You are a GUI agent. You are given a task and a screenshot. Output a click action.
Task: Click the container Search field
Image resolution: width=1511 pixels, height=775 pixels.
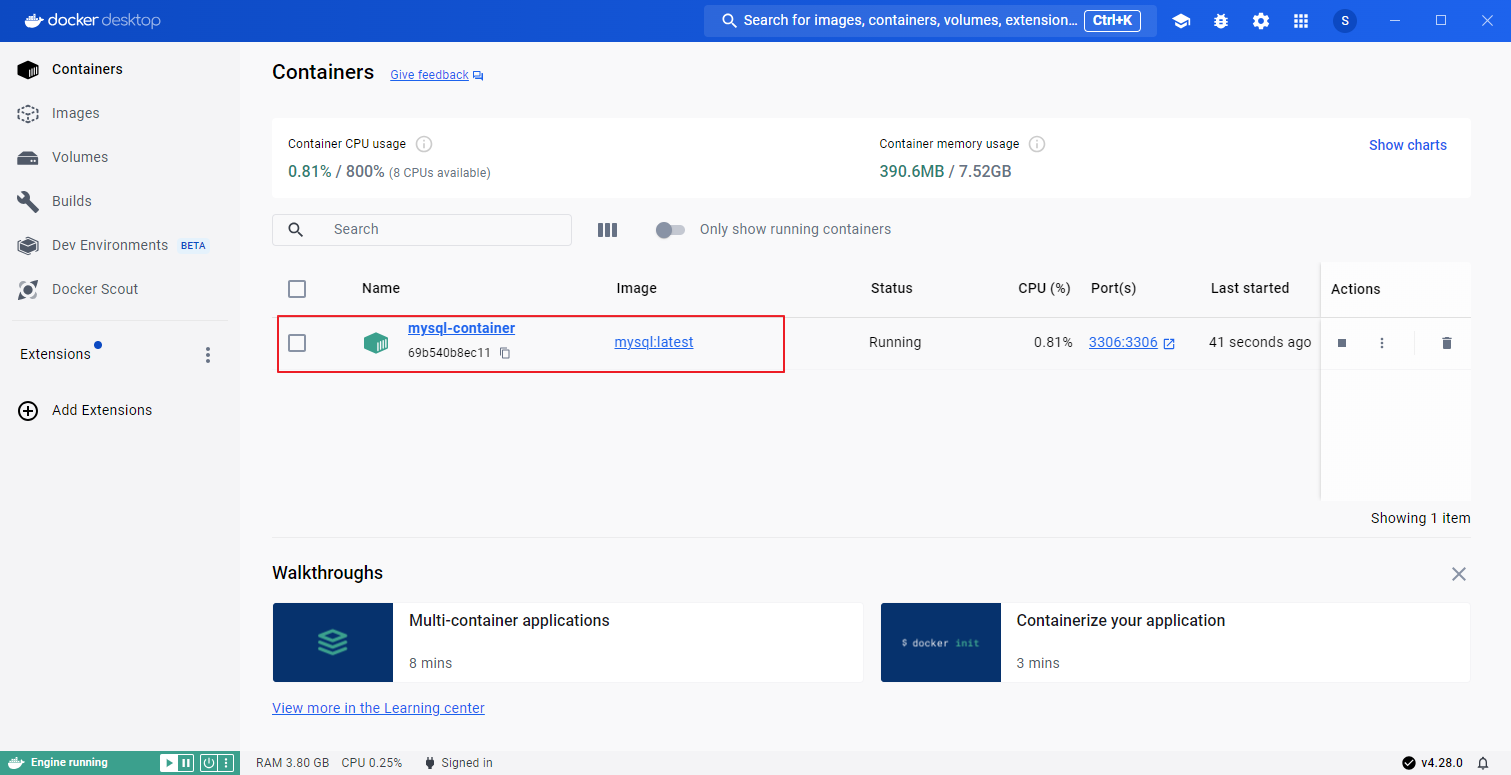pos(422,230)
